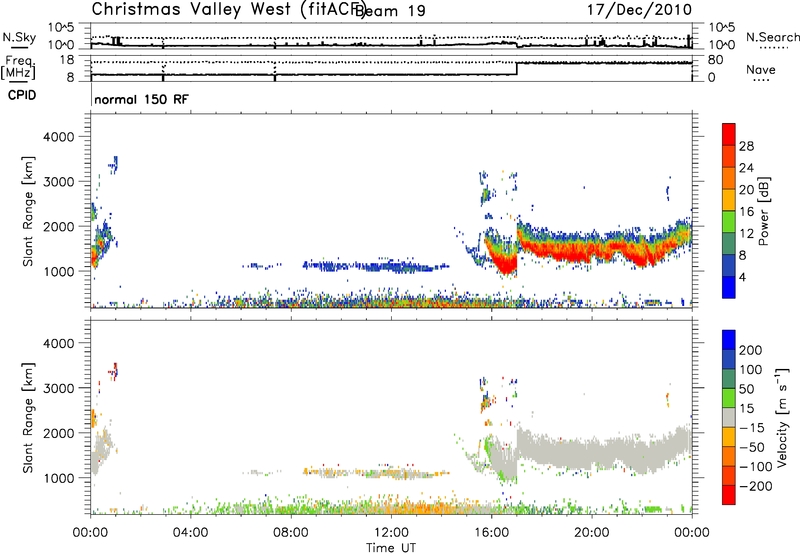The image size is (800, 554).
Task: Click the '16:00' time tick label
Action: click(491, 533)
